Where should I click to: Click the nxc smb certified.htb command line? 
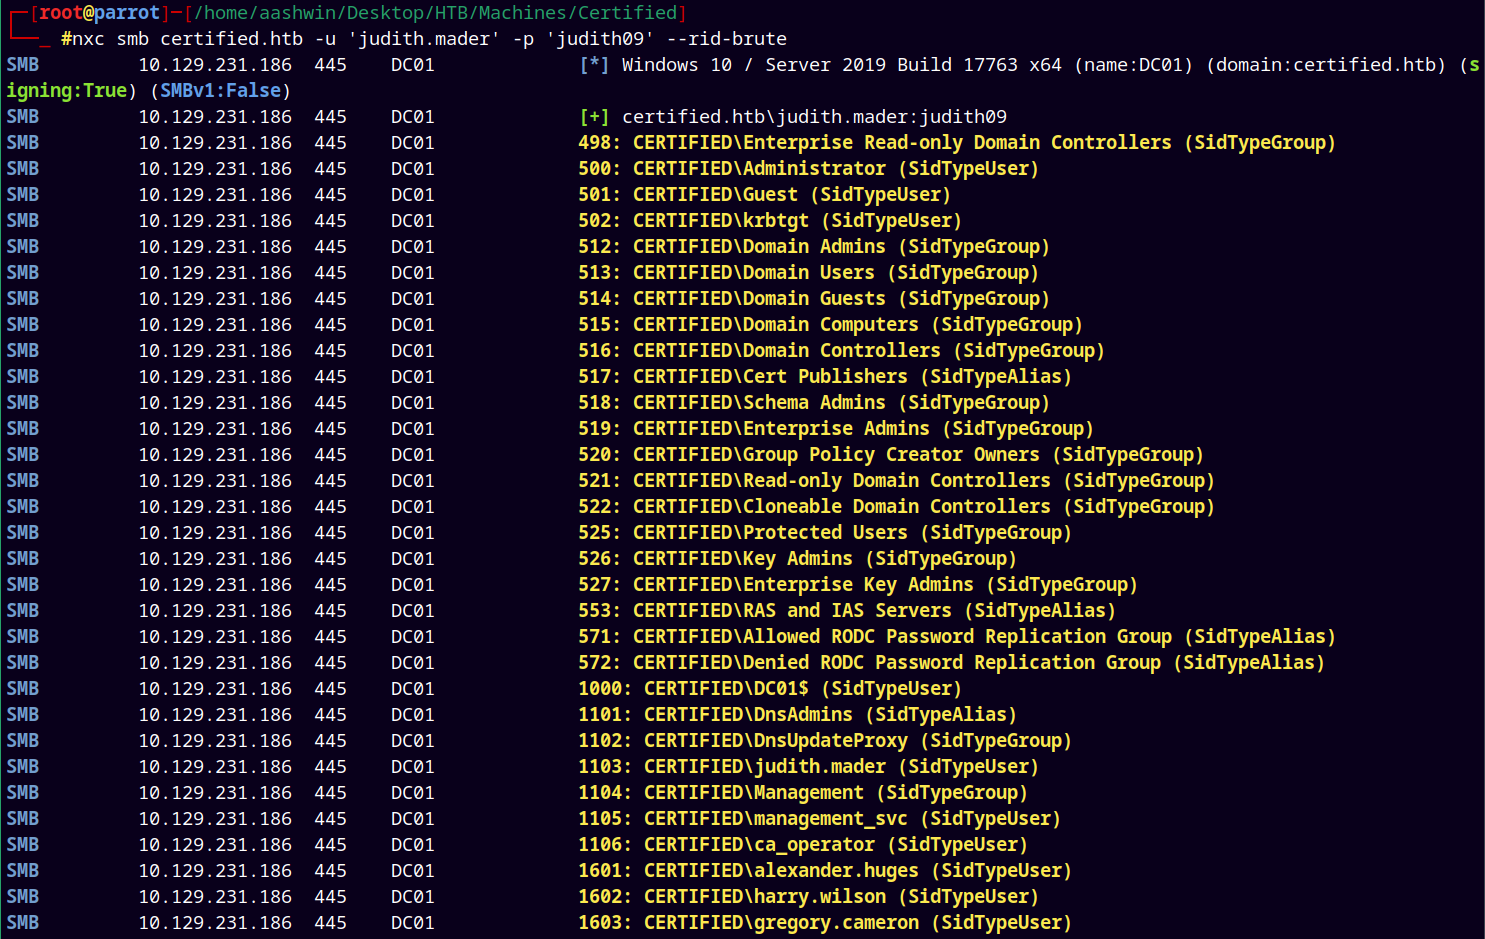click(424, 39)
